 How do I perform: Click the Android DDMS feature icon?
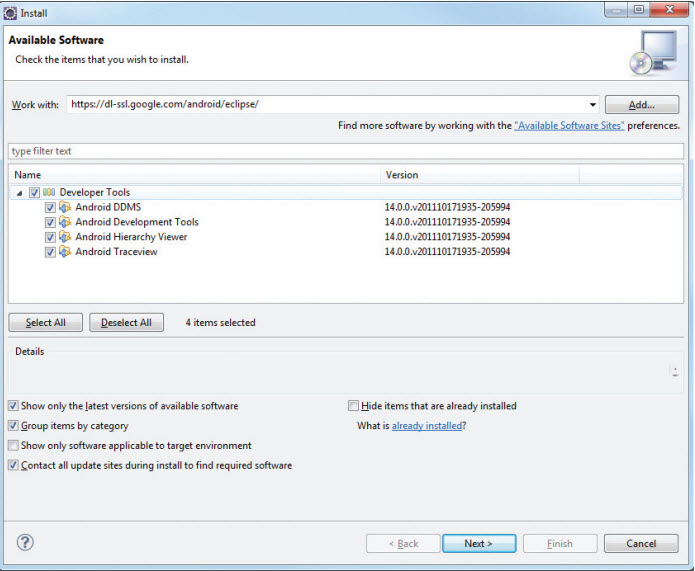65,207
